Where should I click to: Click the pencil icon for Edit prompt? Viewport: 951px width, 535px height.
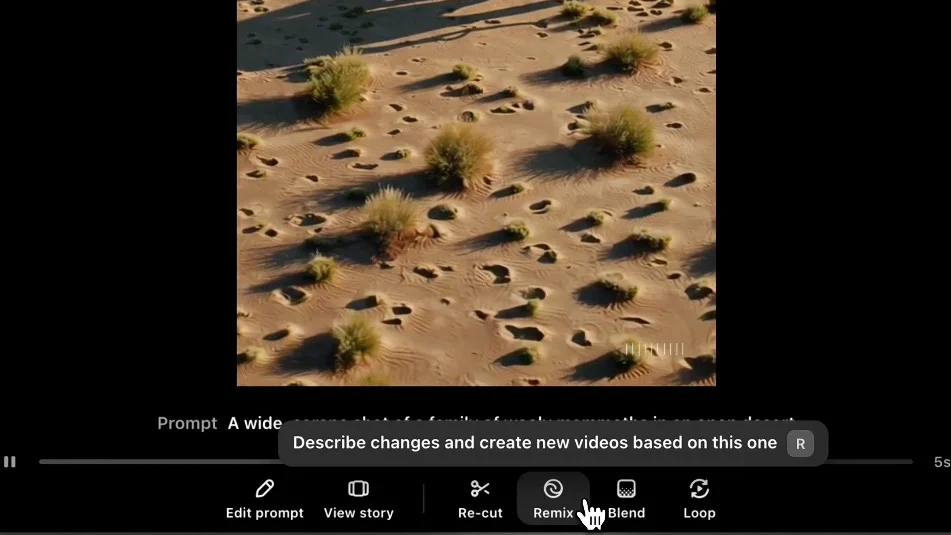[264, 488]
